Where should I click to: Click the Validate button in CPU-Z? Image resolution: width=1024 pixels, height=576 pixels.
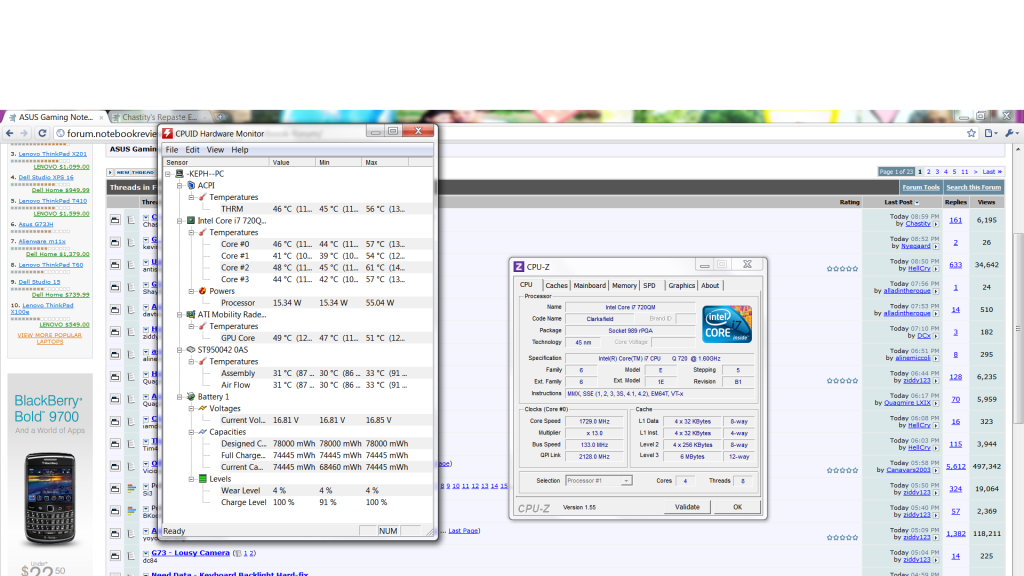pos(686,507)
